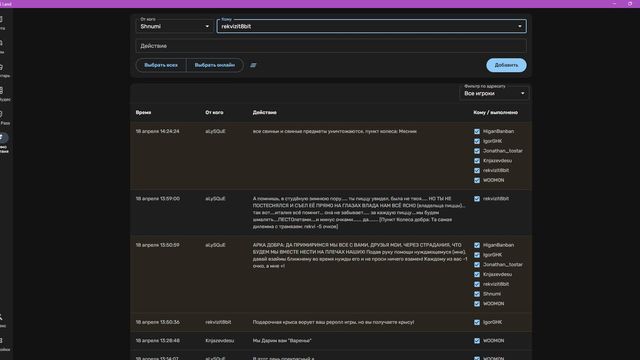Click the timestamp '18 апреля 13:50:59'

click(x=158, y=245)
